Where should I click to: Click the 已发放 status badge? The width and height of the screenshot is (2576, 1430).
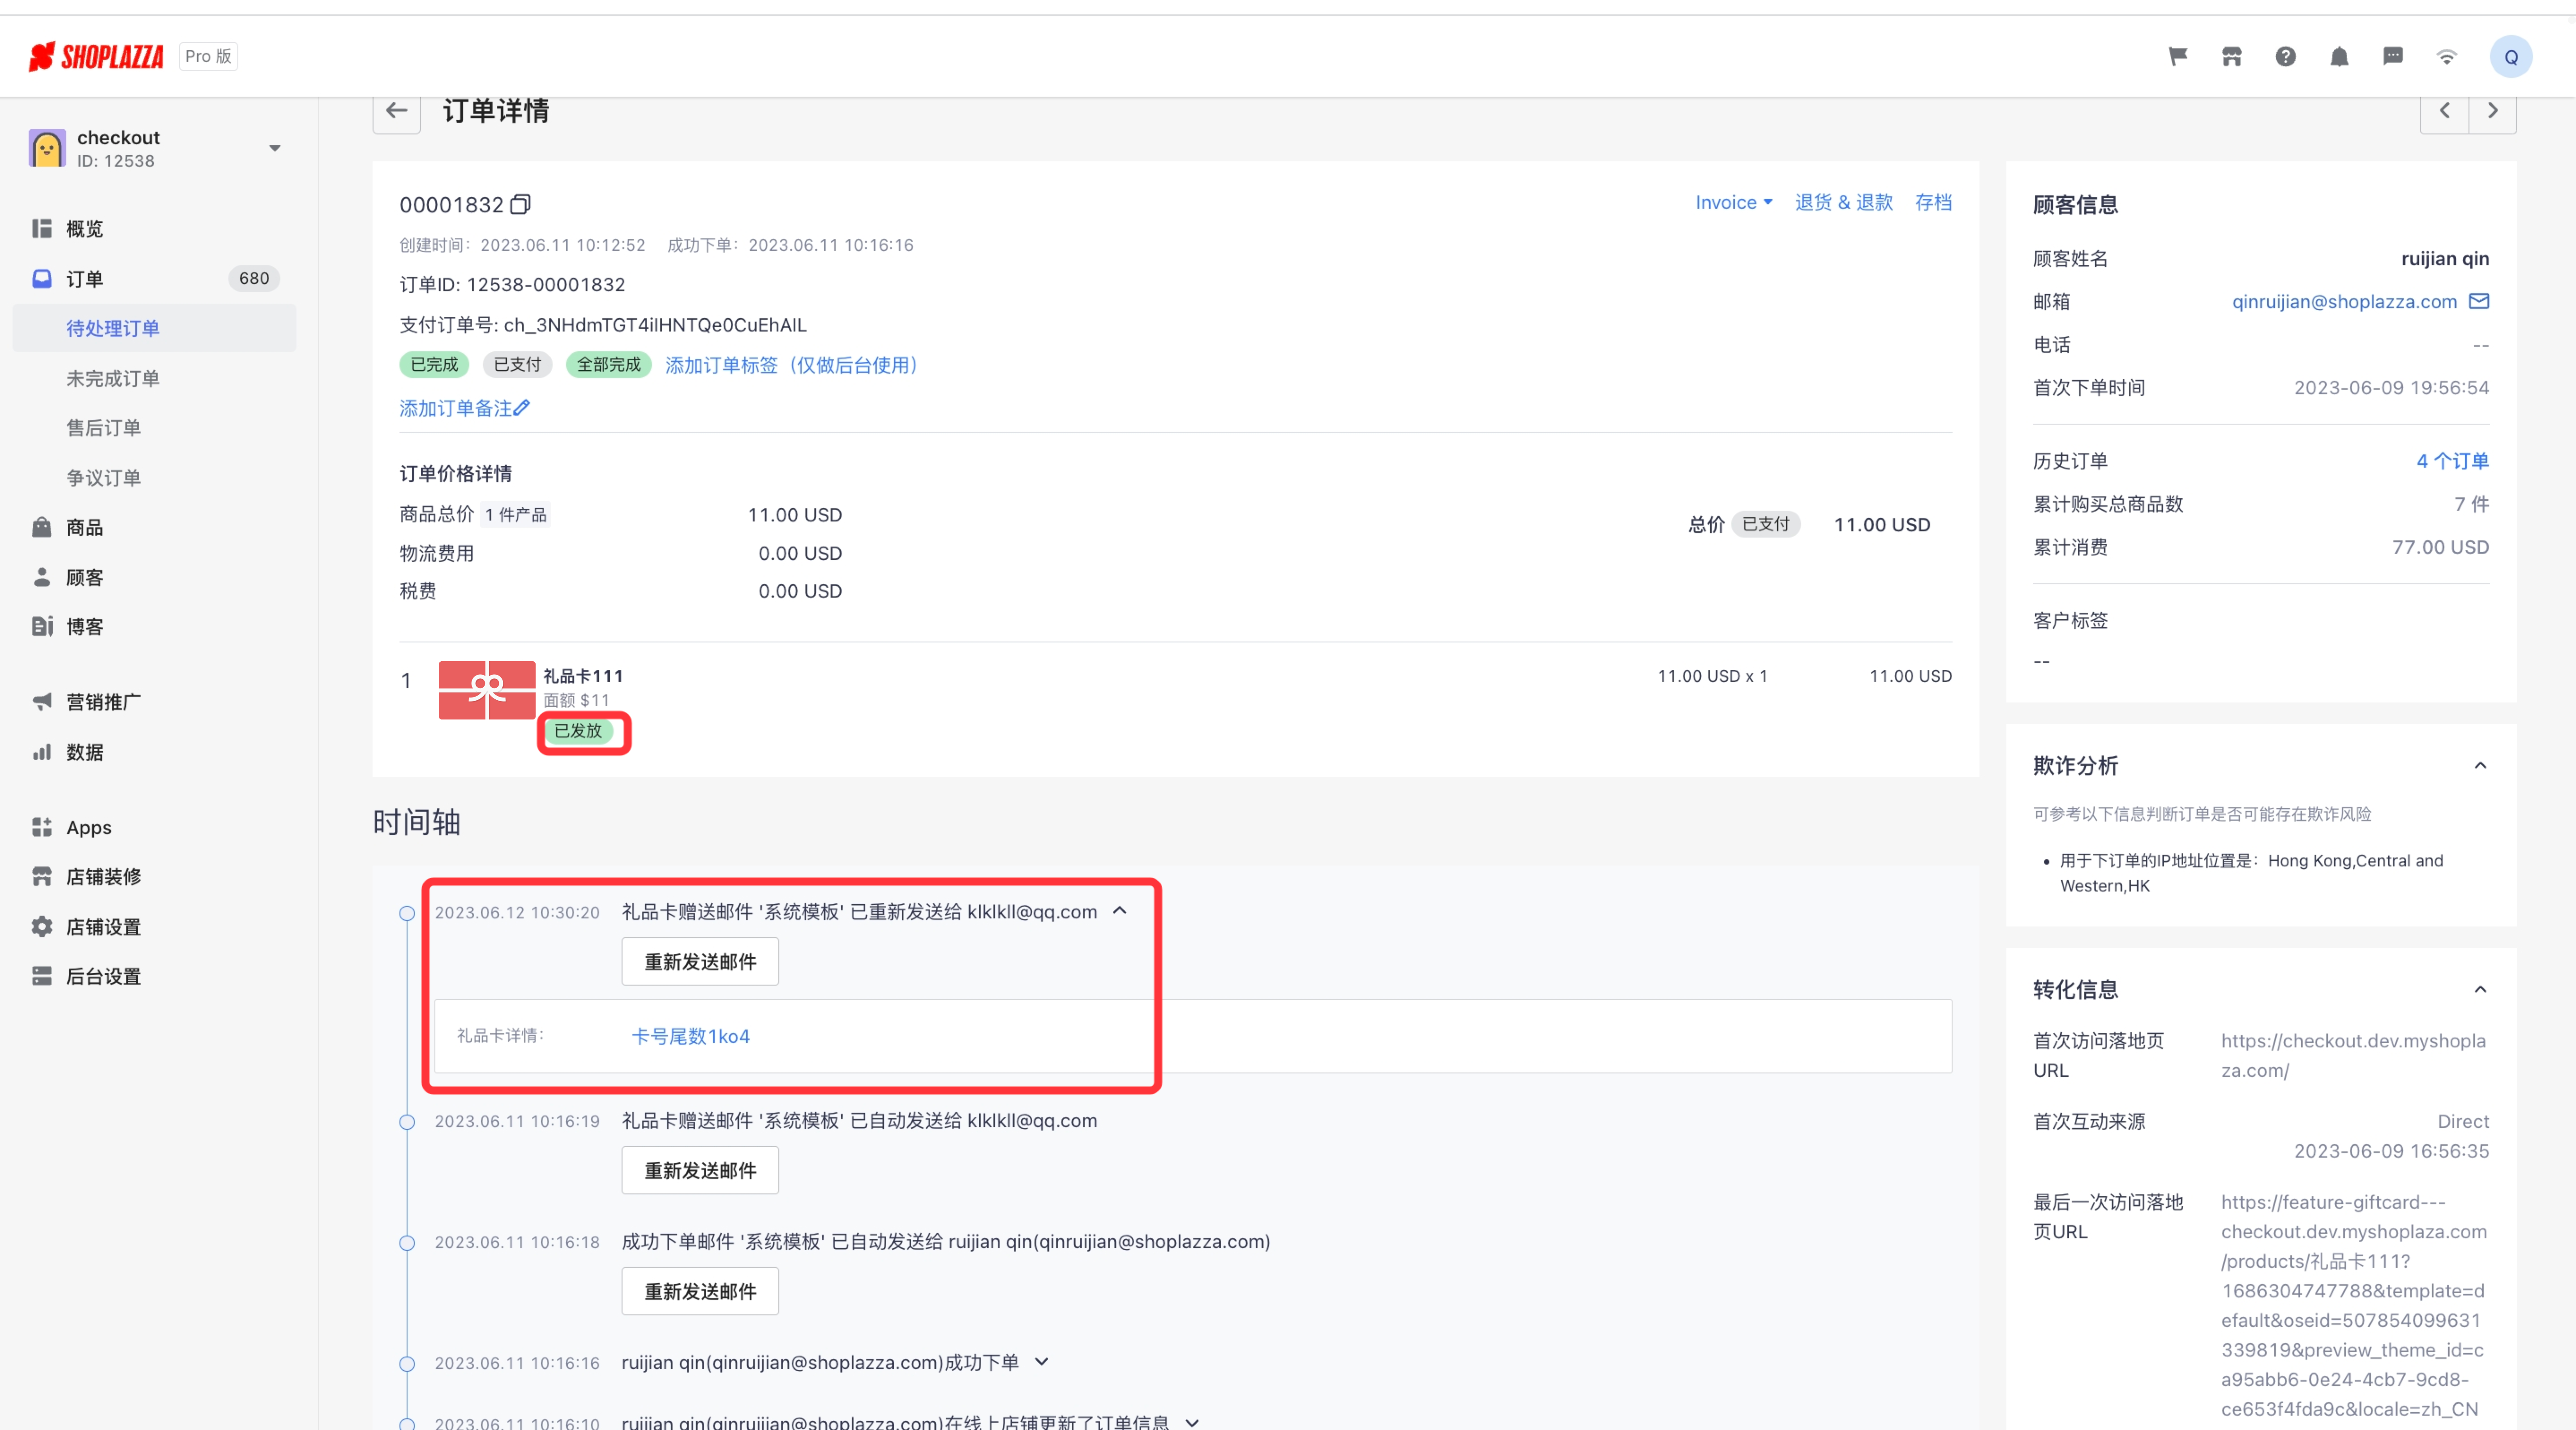578,731
